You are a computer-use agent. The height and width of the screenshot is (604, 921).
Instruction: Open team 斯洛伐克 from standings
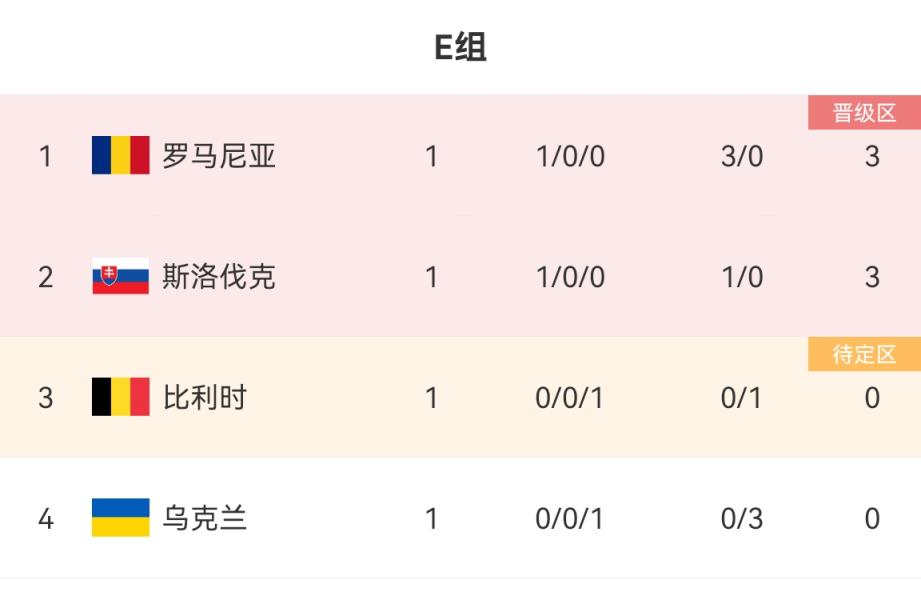tap(219, 277)
